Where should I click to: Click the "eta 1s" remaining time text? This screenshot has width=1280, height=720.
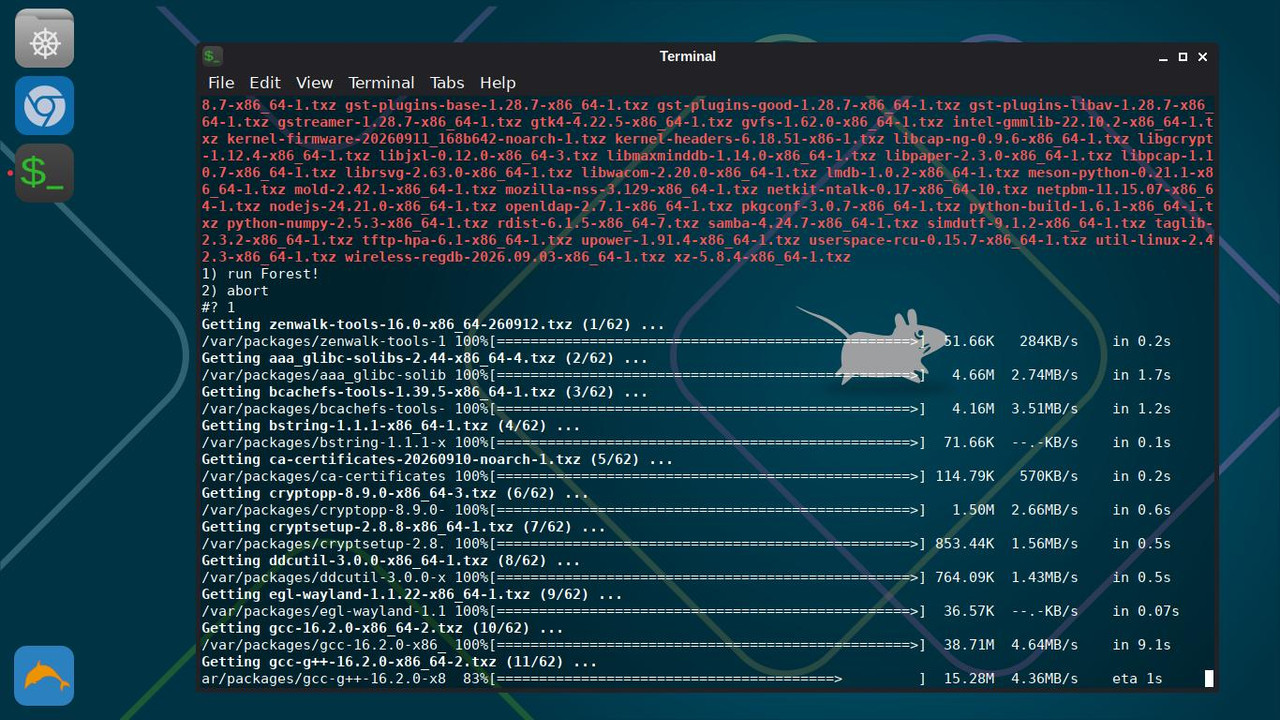(1137, 679)
